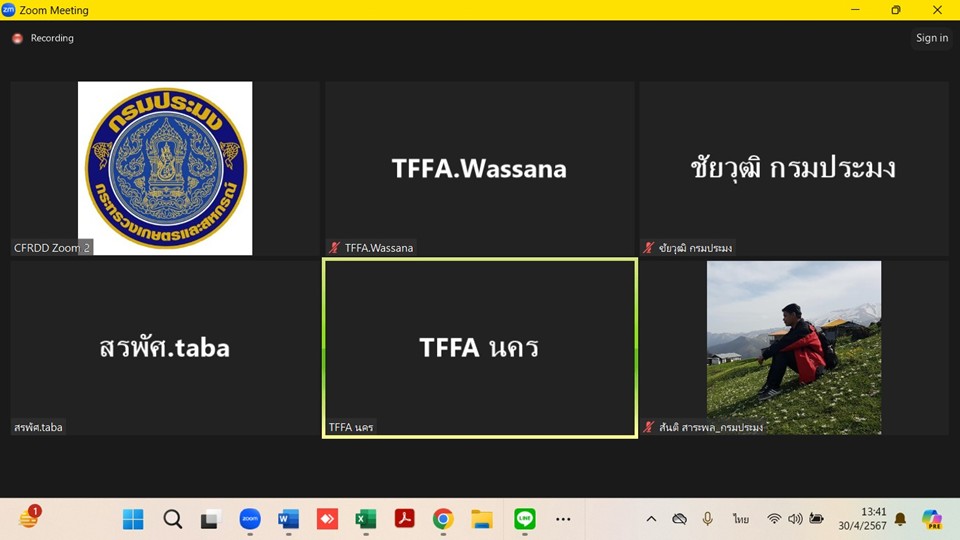The image size is (960, 540).
Task: Click the Recording indicator label
Action: click(x=52, y=38)
